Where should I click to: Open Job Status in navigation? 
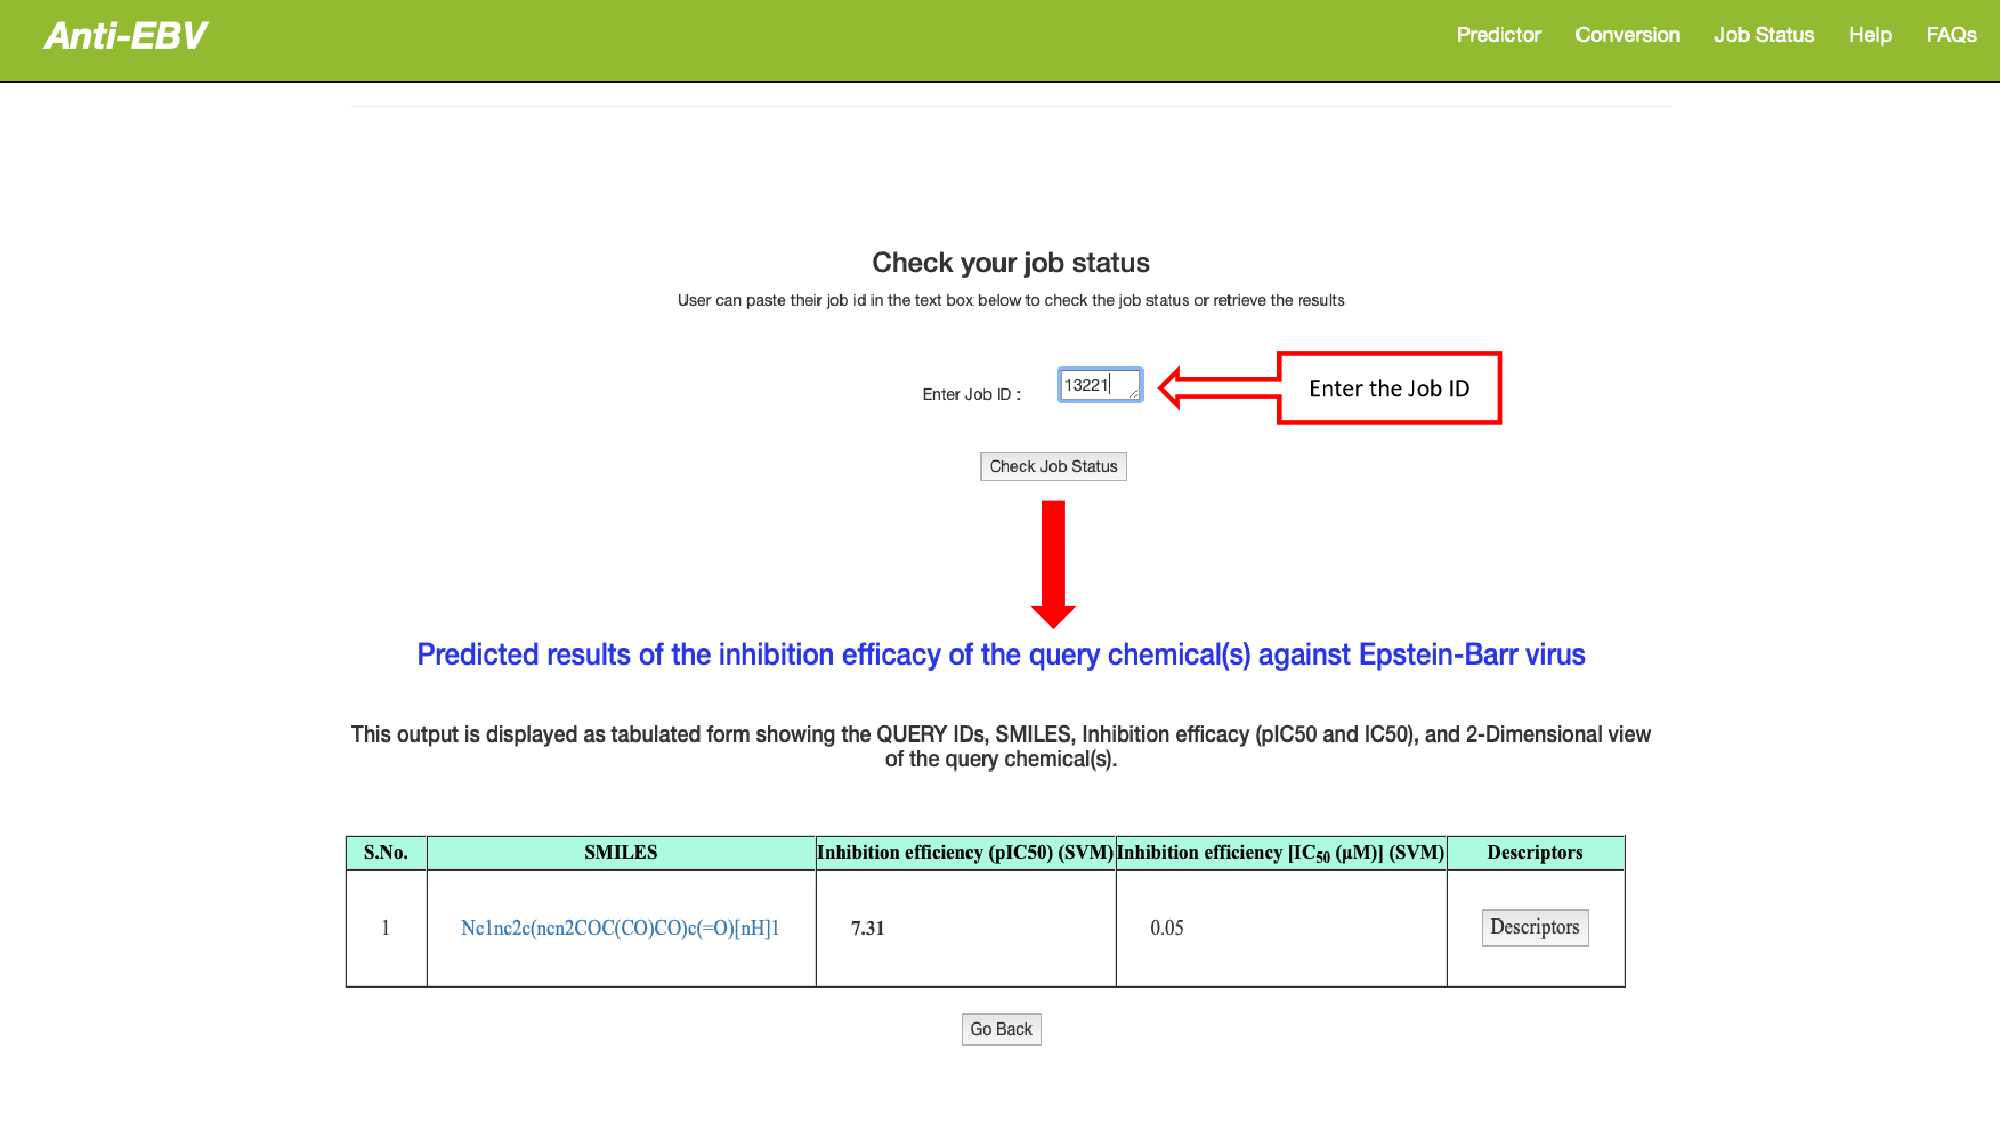[1763, 35]
